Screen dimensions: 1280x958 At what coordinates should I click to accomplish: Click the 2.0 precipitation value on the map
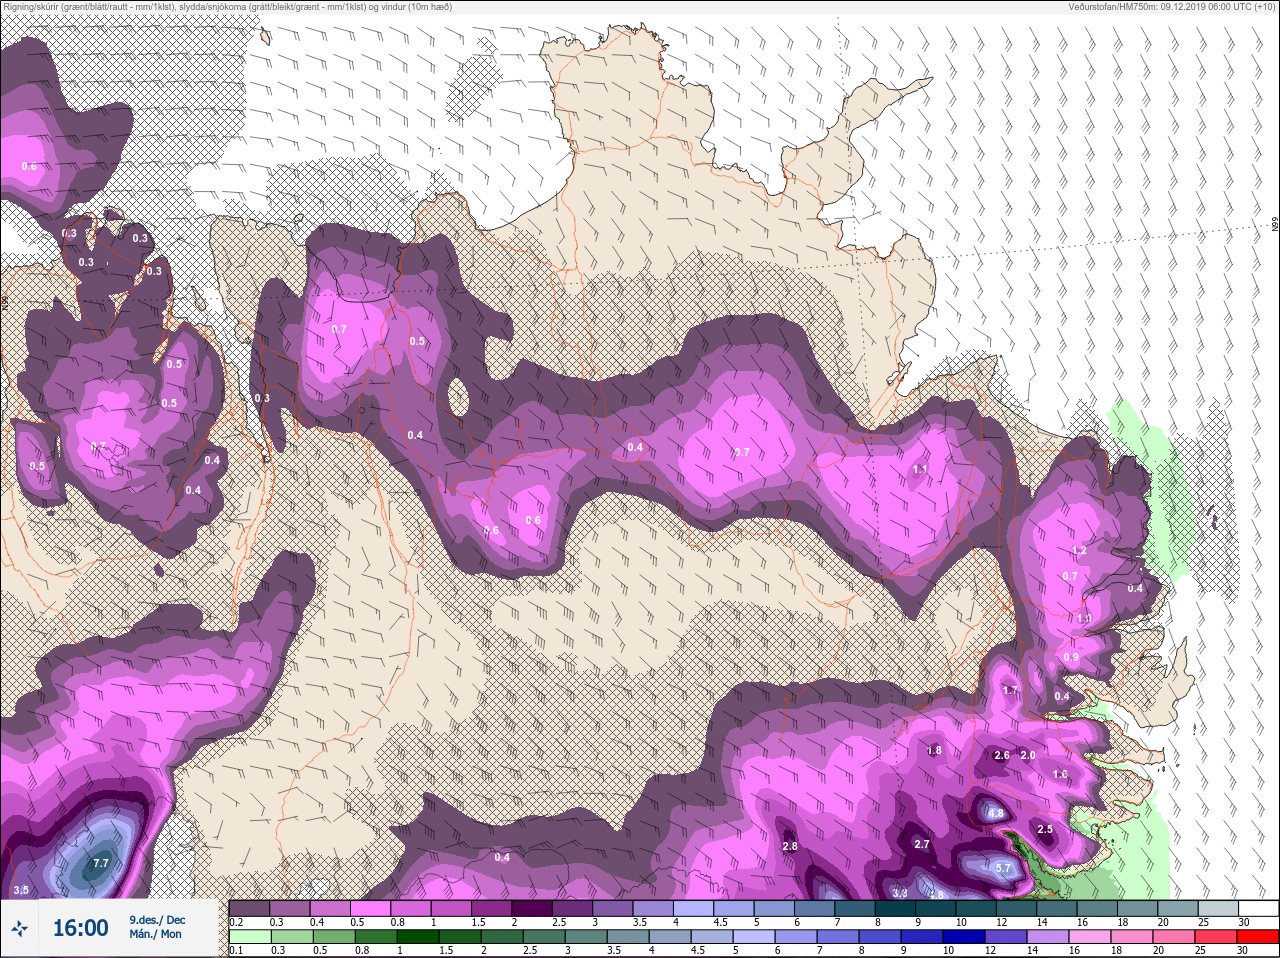(1028, 756)
